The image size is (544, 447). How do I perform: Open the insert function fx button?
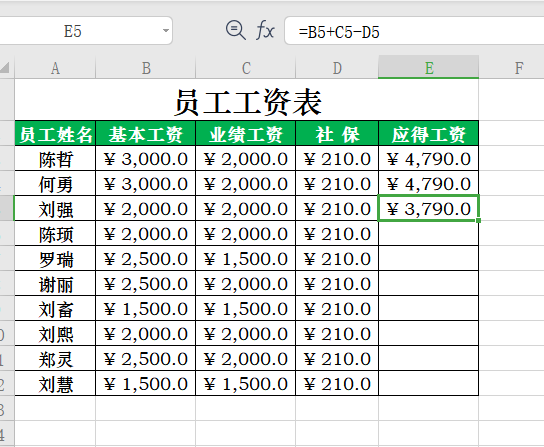point(265,31)
